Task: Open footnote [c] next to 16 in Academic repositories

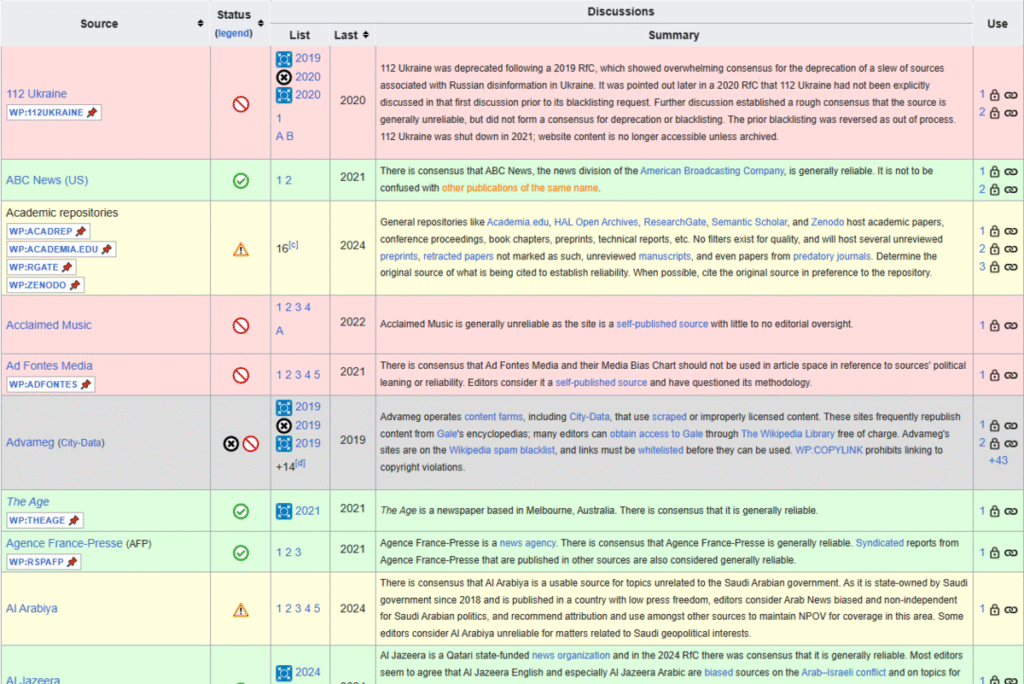Action: [x=294, y=245]
